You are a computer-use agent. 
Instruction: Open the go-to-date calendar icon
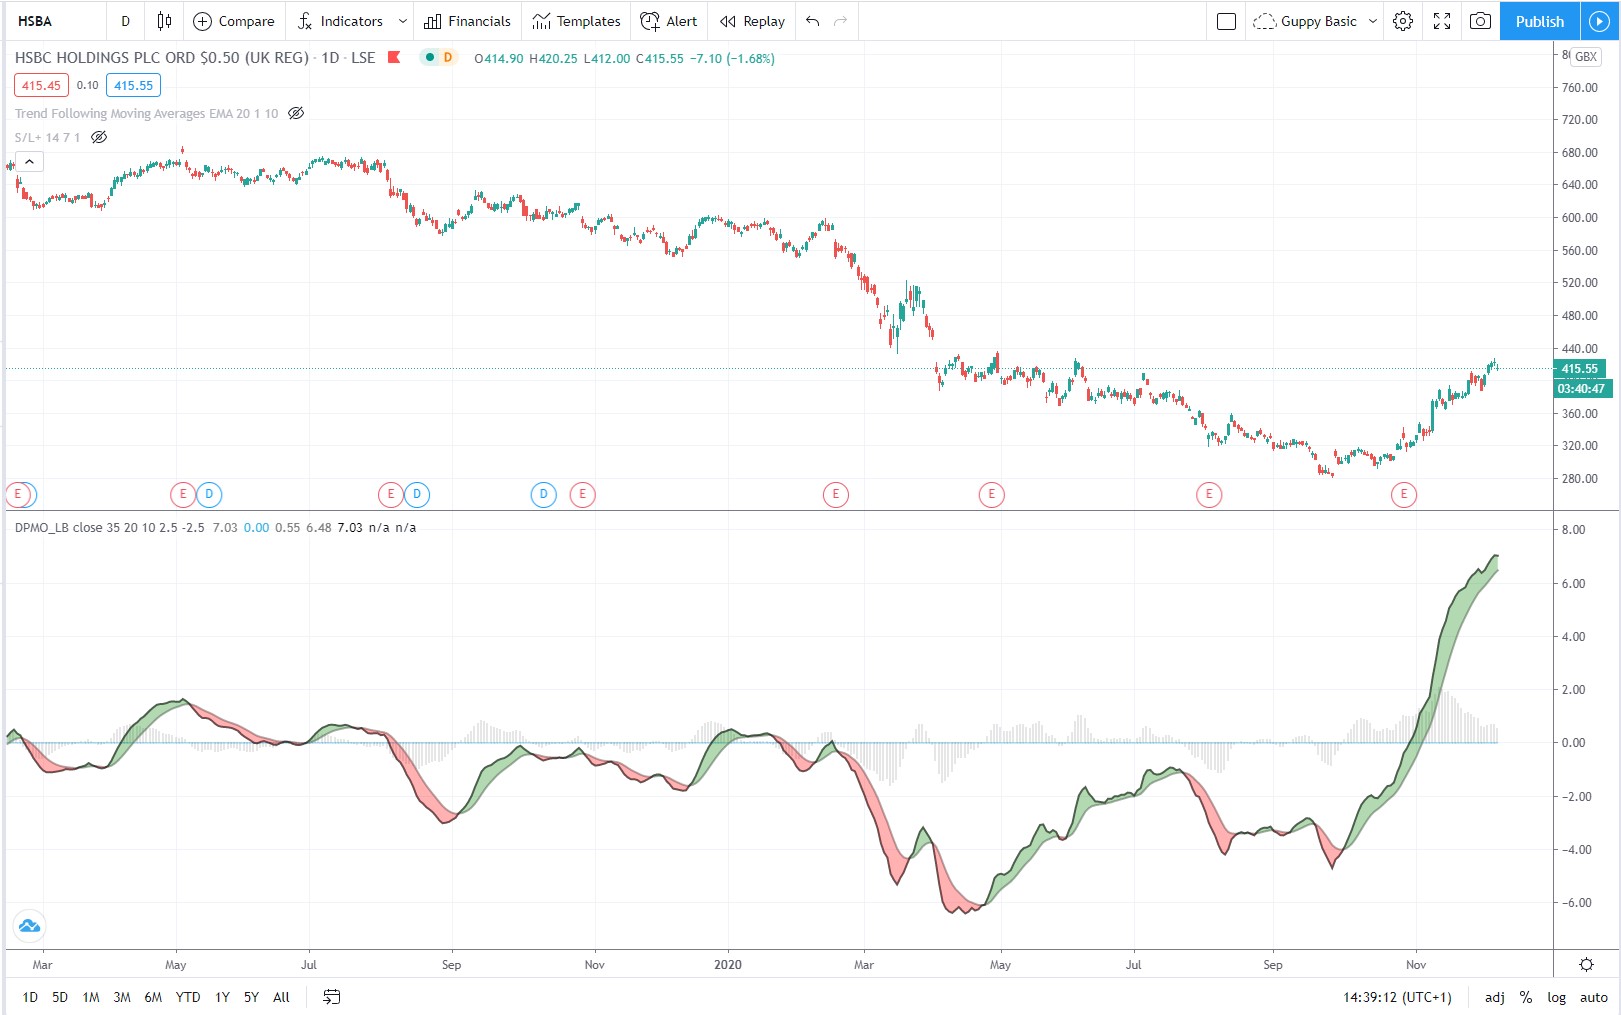point(332,997)
